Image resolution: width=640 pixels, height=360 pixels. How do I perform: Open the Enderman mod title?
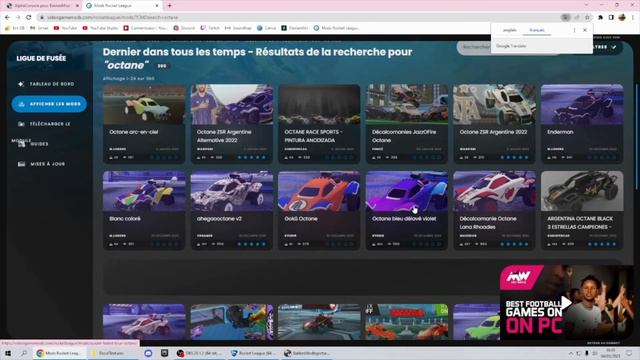(560, 132)
